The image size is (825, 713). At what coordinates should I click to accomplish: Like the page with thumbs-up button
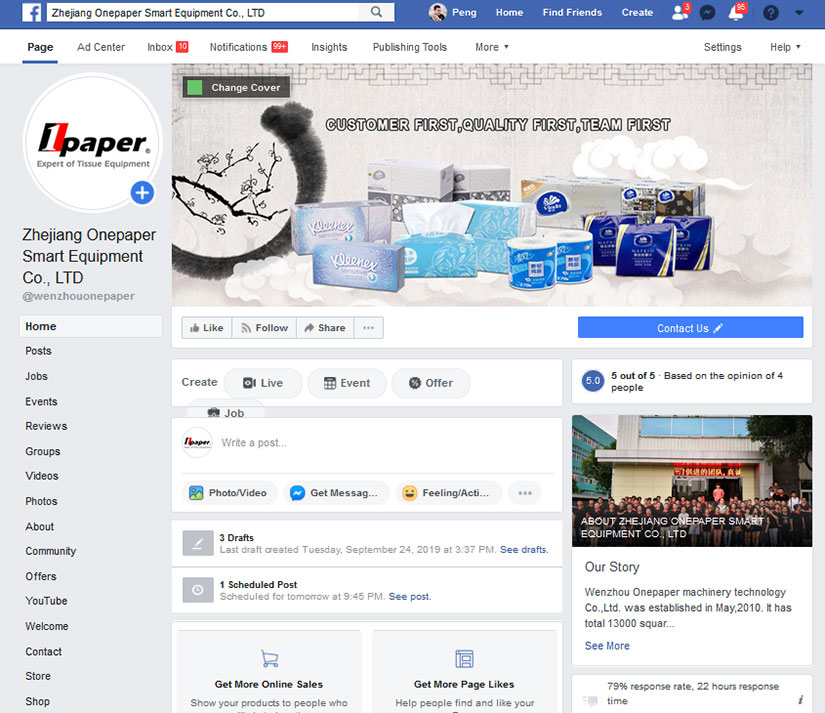pos(207,328)
